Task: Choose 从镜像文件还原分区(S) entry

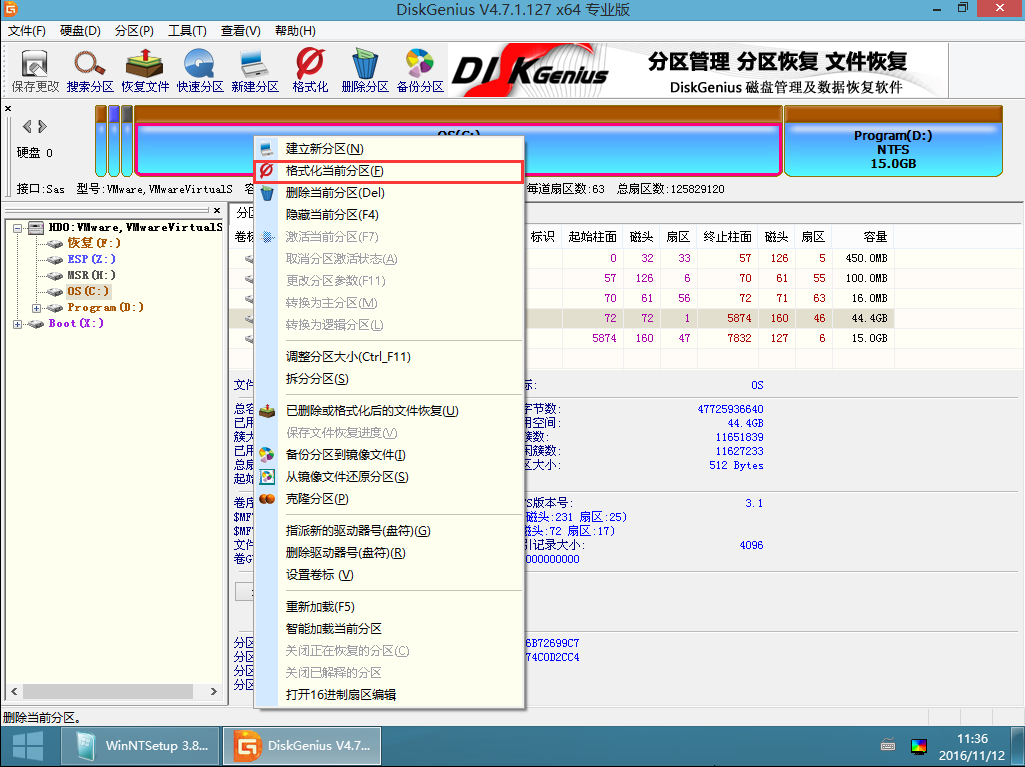Action: (390, 477)
